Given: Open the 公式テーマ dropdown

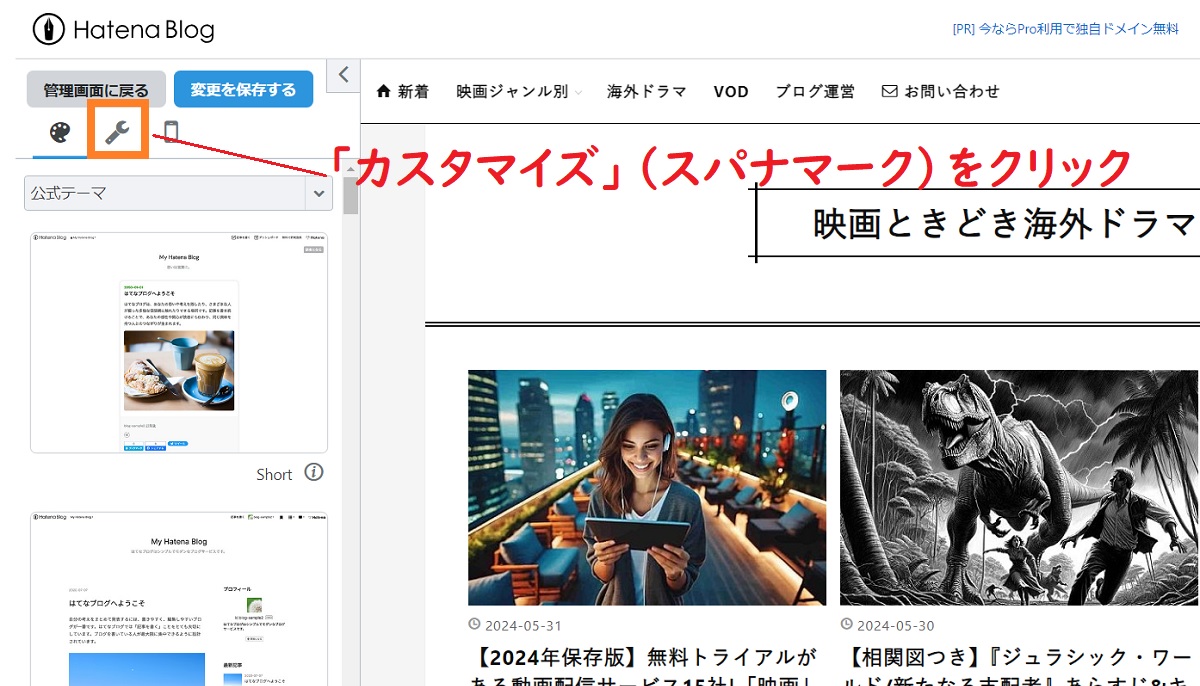Looking at the screenshot, I should (x=176, y=193).
